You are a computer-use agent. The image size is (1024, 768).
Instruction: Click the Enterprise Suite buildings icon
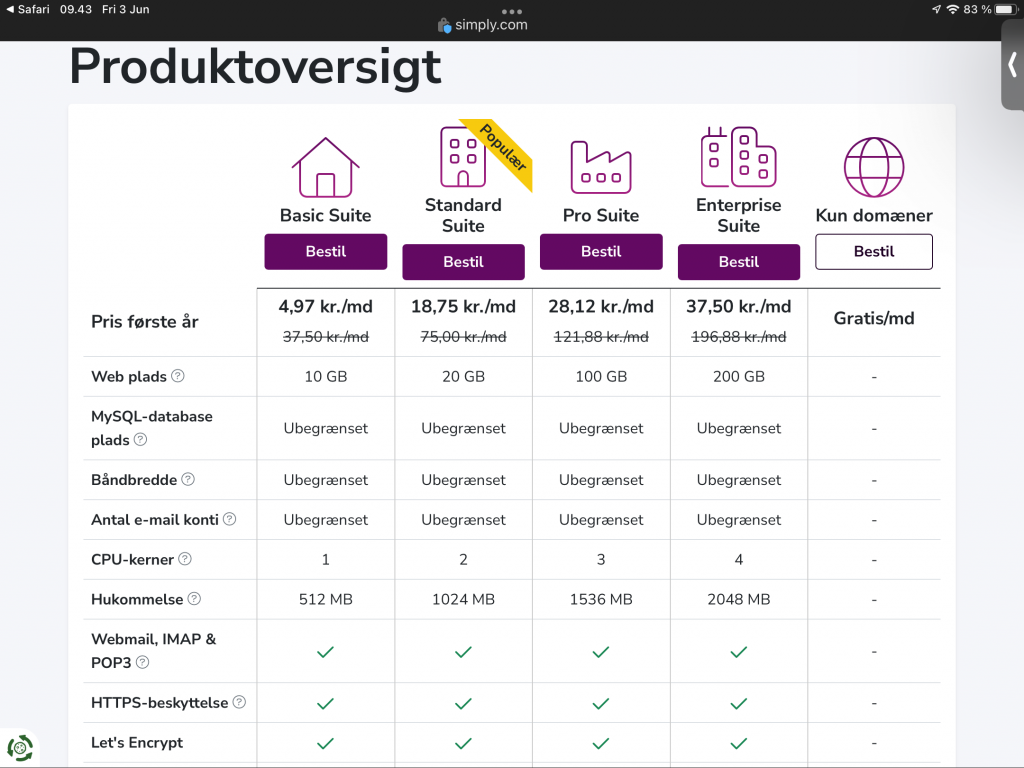click(738, 157)
